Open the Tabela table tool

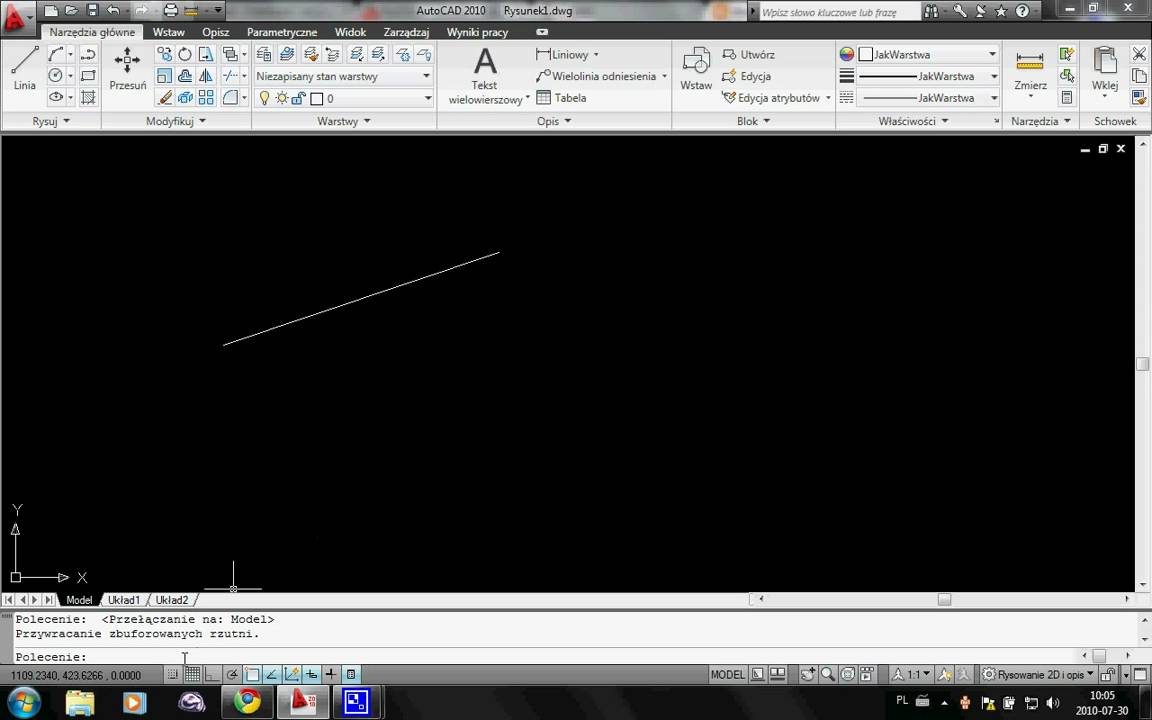pyautogui.click(x=561, y=98)
